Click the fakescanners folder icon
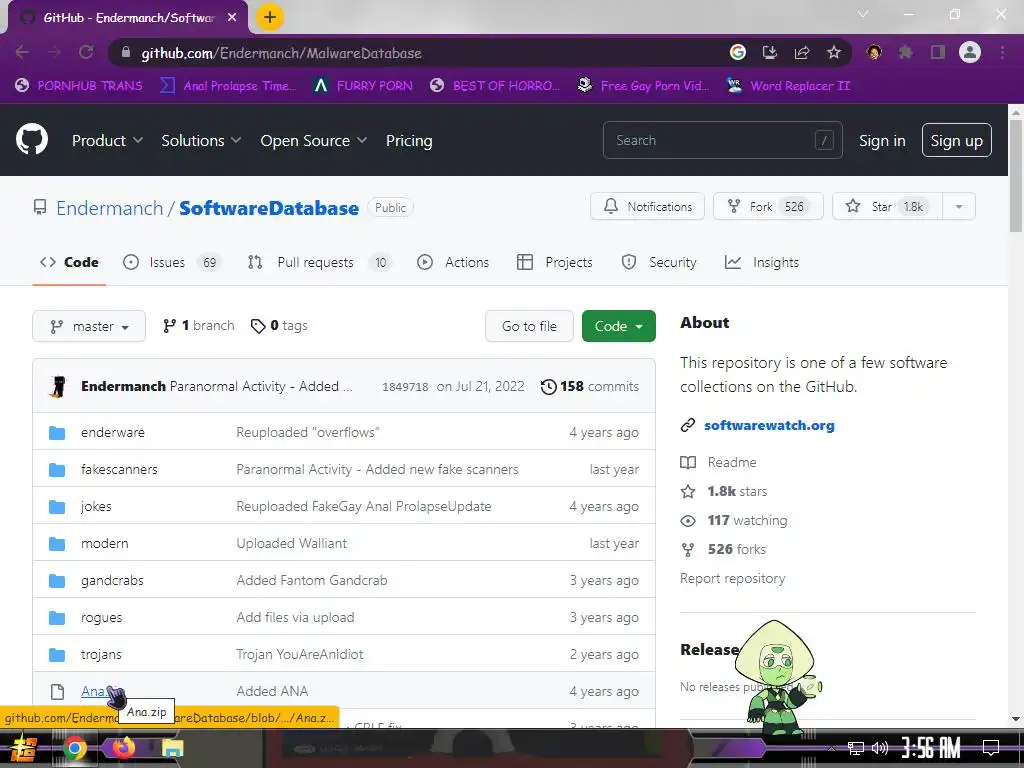1024x768 pixels. tap(57, 470)
